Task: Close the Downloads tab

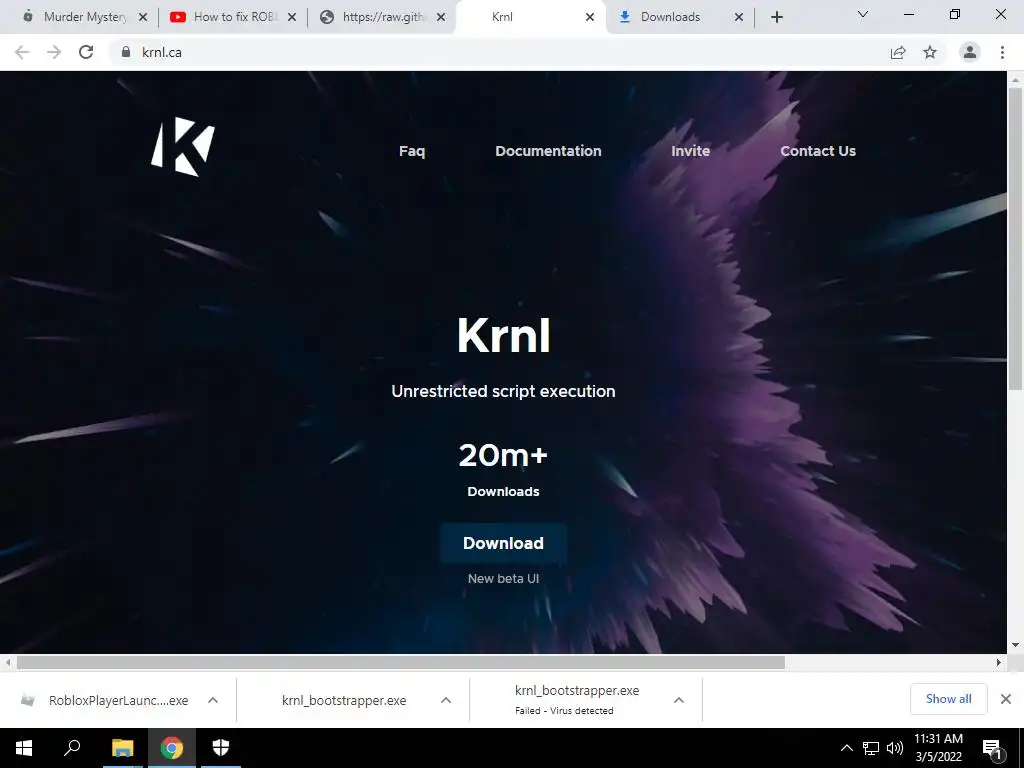Action: (739, 18)
